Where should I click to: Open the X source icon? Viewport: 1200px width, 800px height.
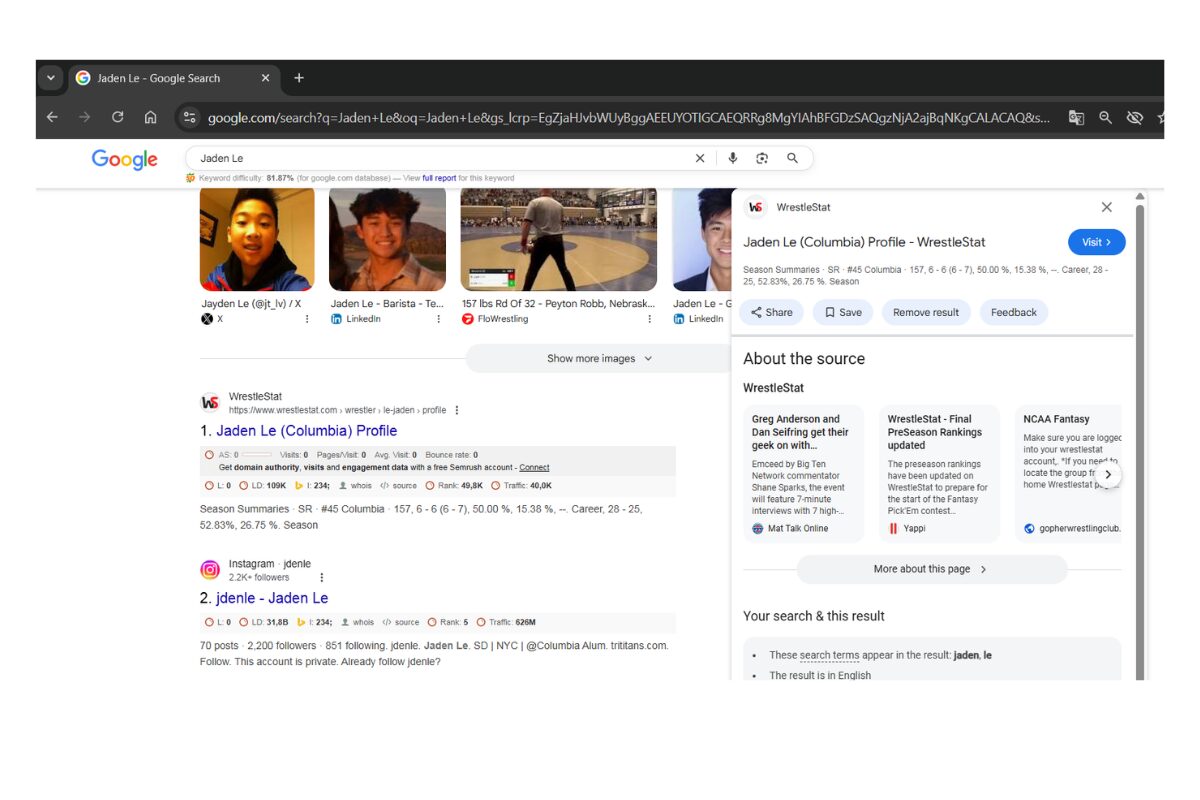[207, 319]
